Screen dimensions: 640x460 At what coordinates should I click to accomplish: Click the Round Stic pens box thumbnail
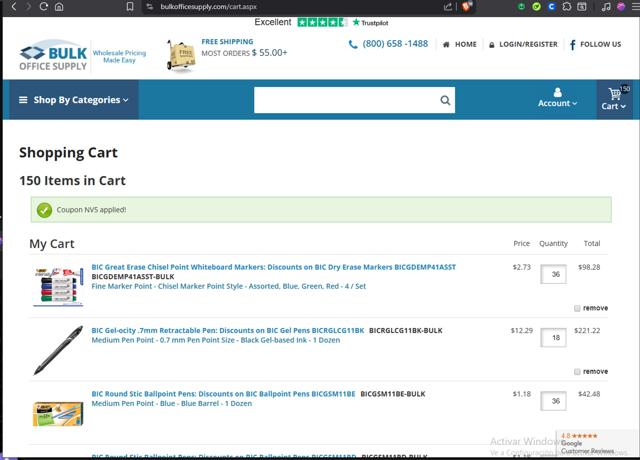[x=58, y=413]
